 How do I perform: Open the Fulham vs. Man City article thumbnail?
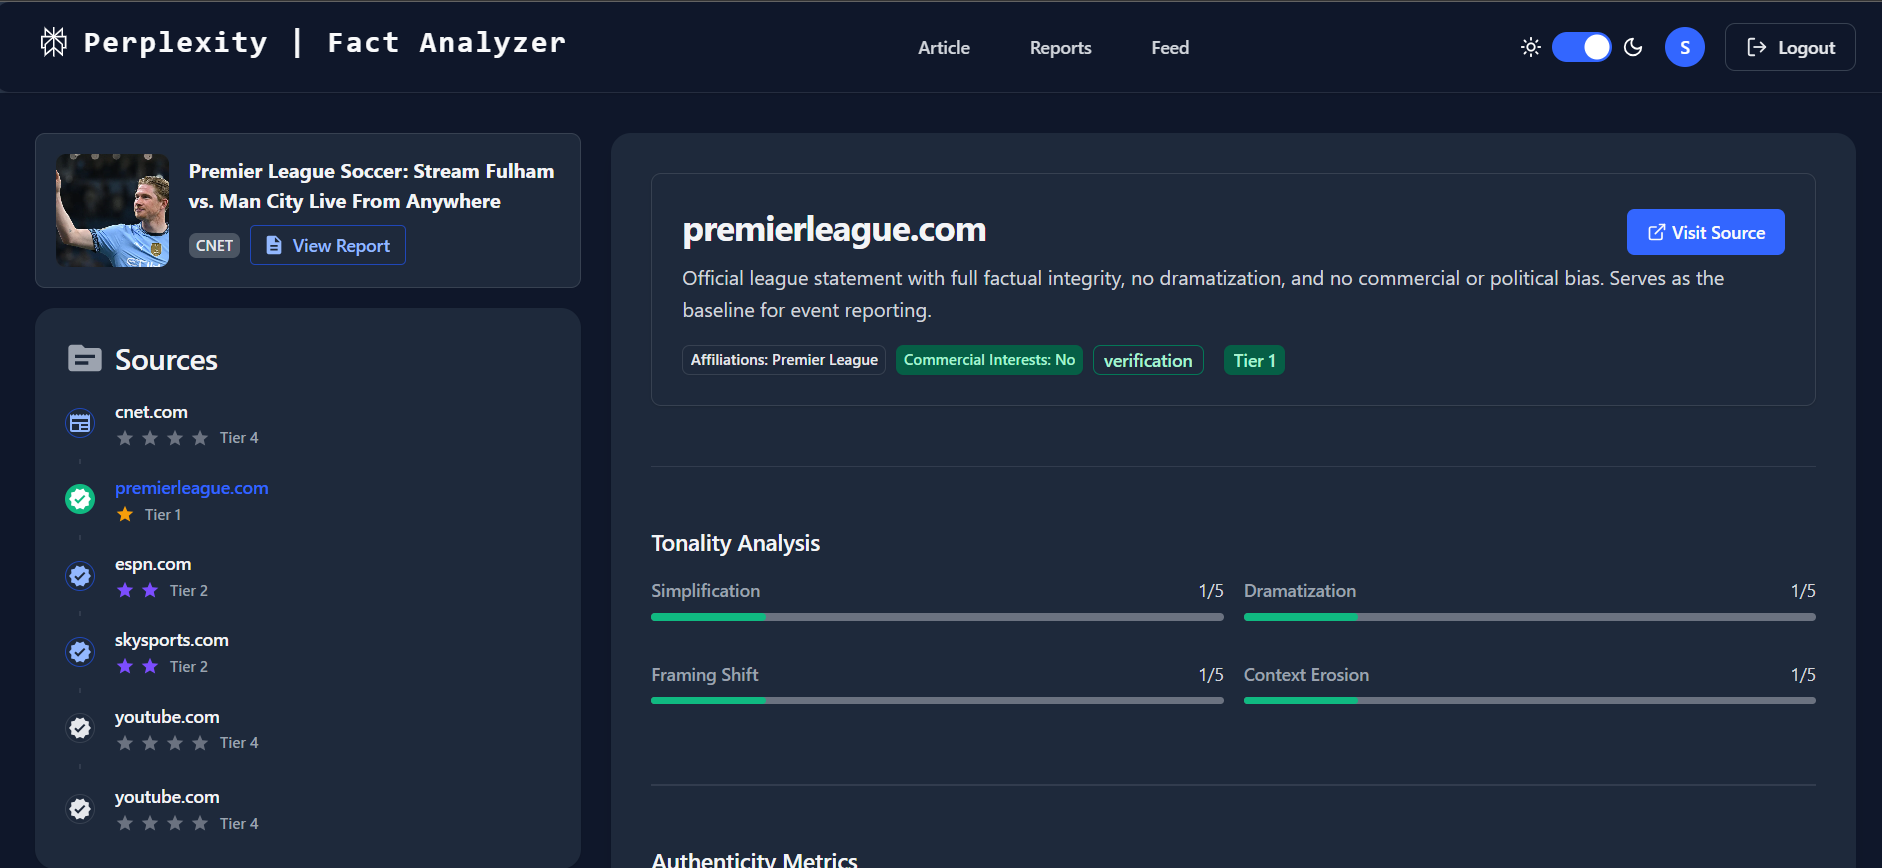pyautogui.click(x=112, y=210)
